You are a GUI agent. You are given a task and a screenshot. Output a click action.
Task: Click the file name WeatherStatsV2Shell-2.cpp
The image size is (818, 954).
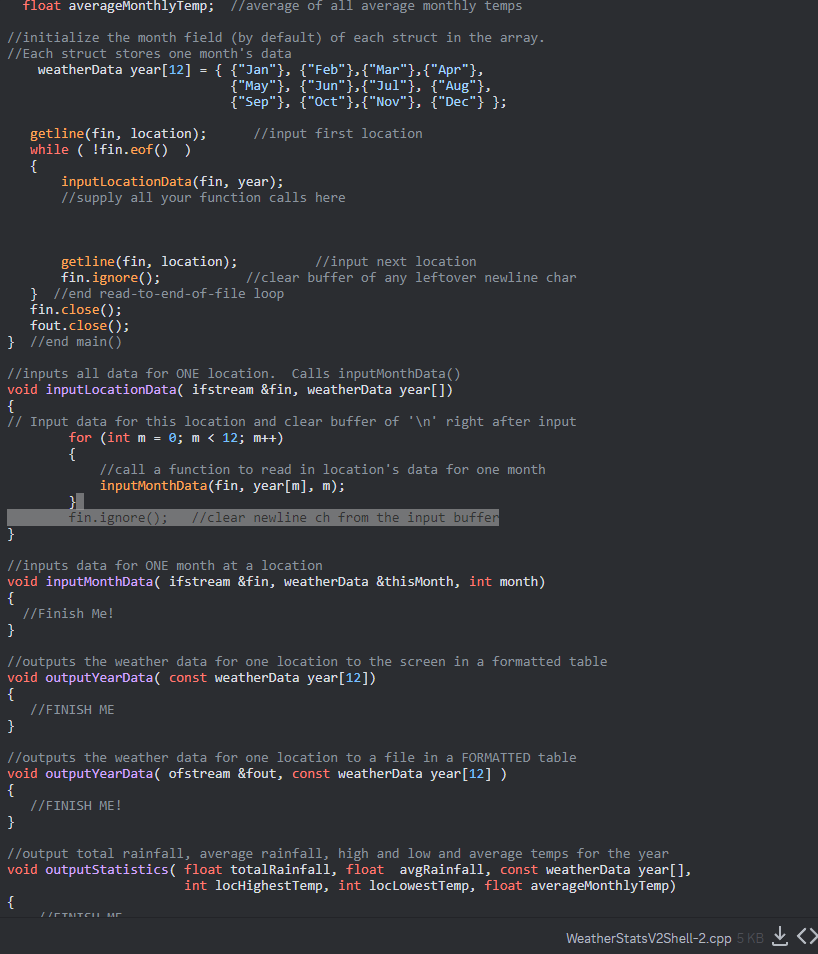(x=648, y=938)
